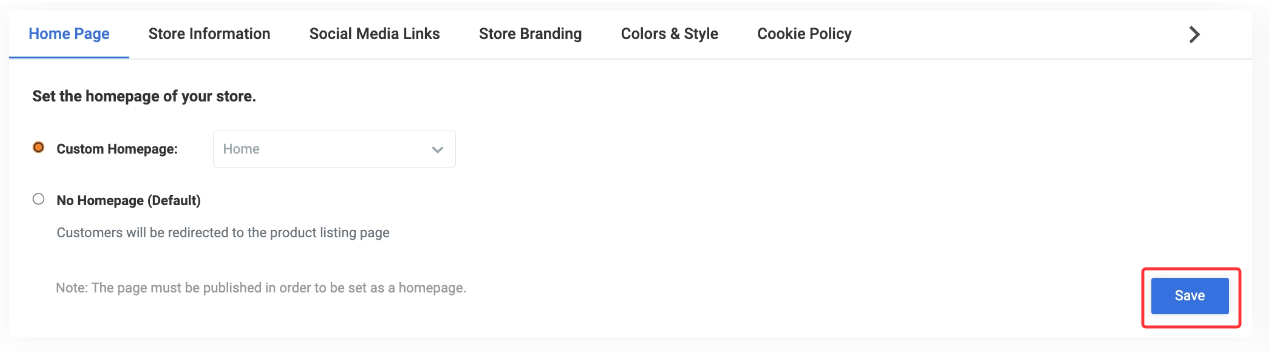Click the empty area to the right of the Cookie Policy tab
Viewport: 1274px width, 362px height.
(x=1015, y=34)
